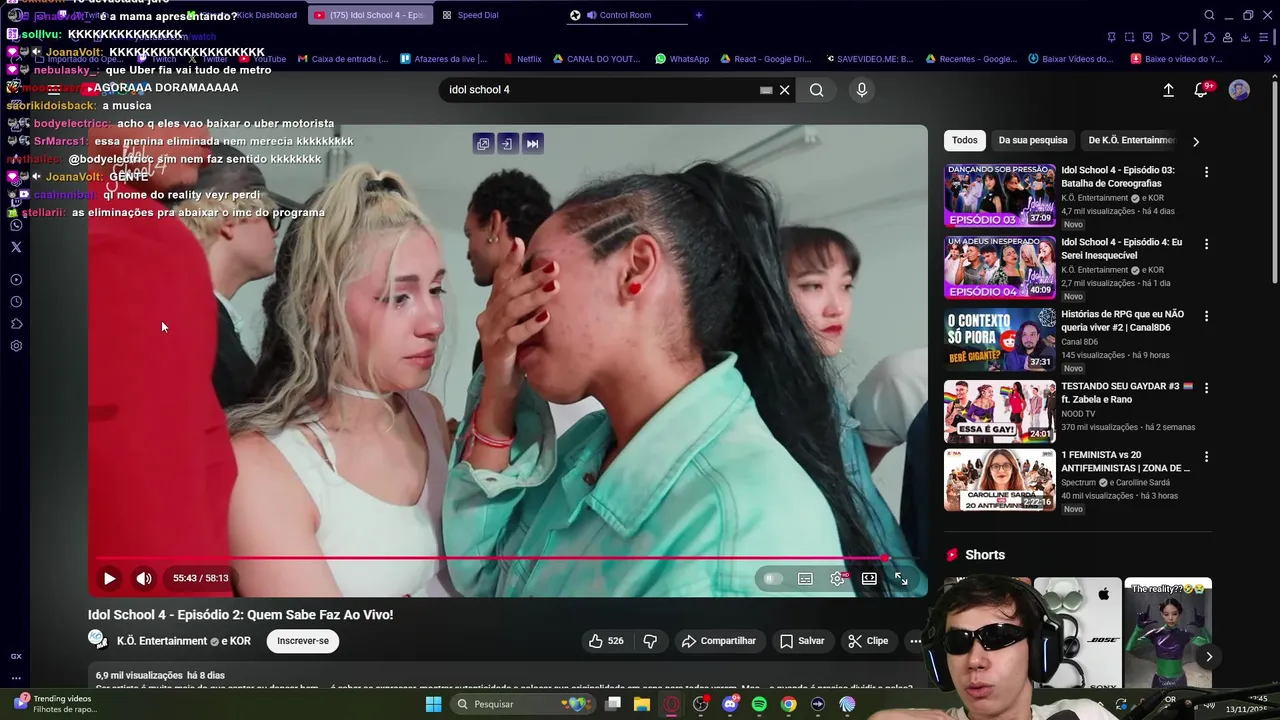The height and width of the screenshot is (720, 1280).
Task: Show more filter chips with arrow
Action: point(1195,141)
